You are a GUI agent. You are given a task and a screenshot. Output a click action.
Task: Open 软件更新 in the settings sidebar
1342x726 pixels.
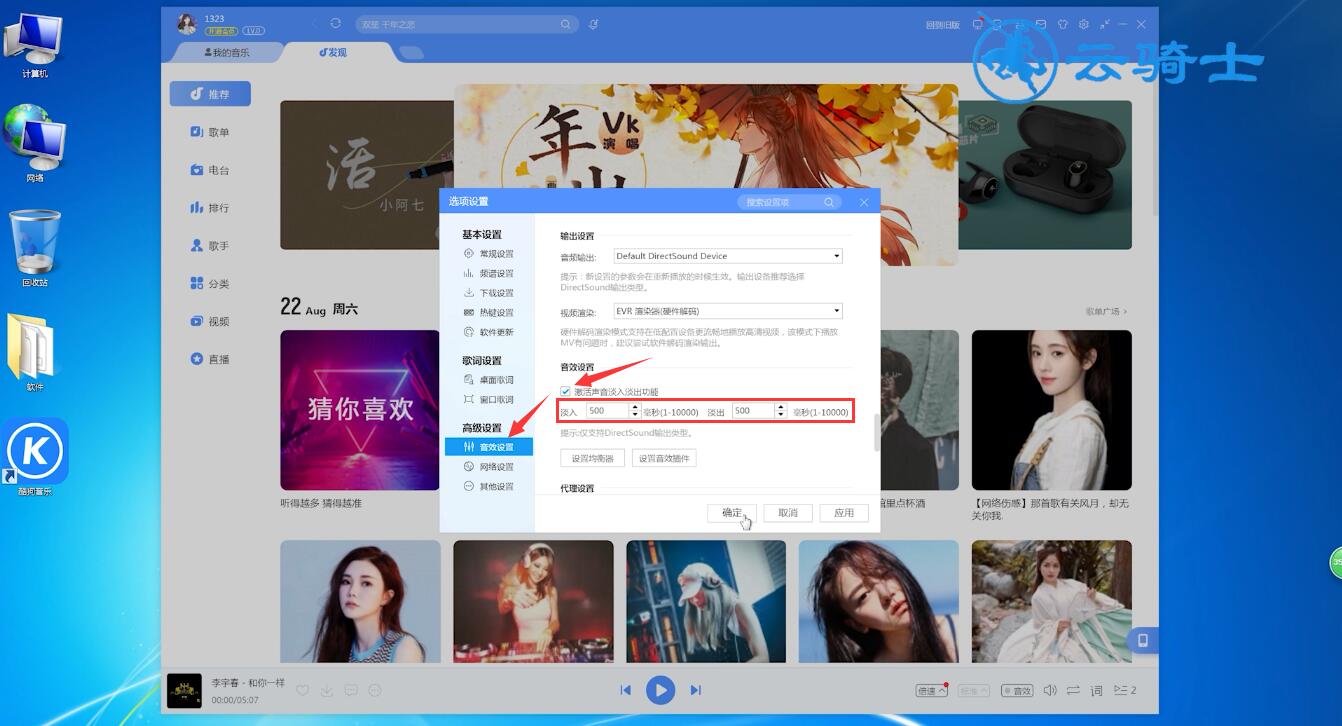coord(489,332)
